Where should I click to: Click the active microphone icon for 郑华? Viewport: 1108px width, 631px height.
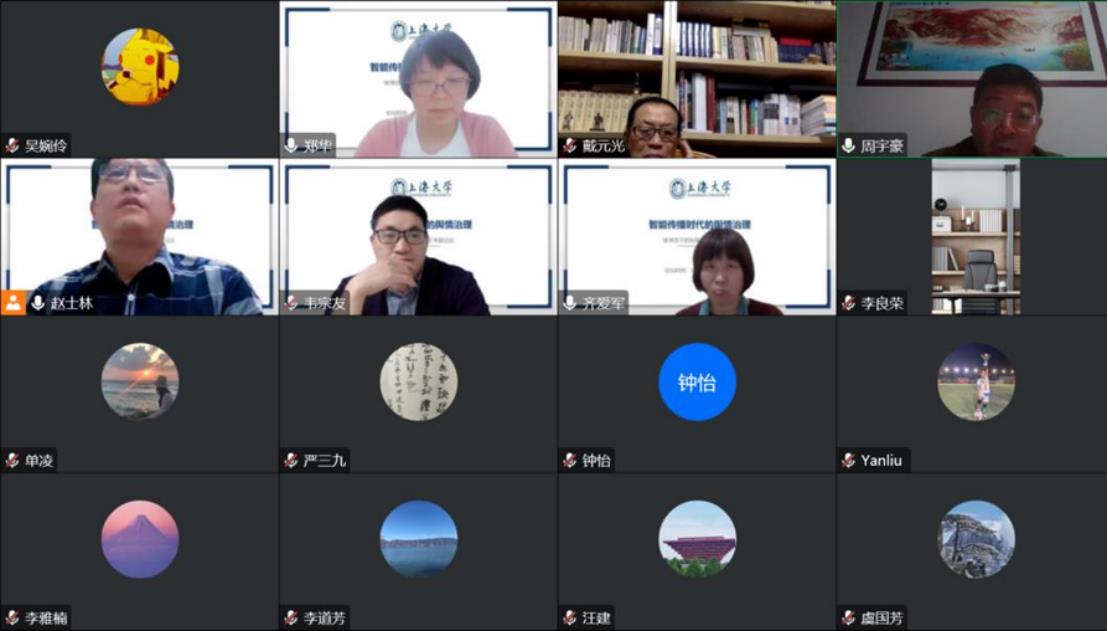[x=291, y=146]
